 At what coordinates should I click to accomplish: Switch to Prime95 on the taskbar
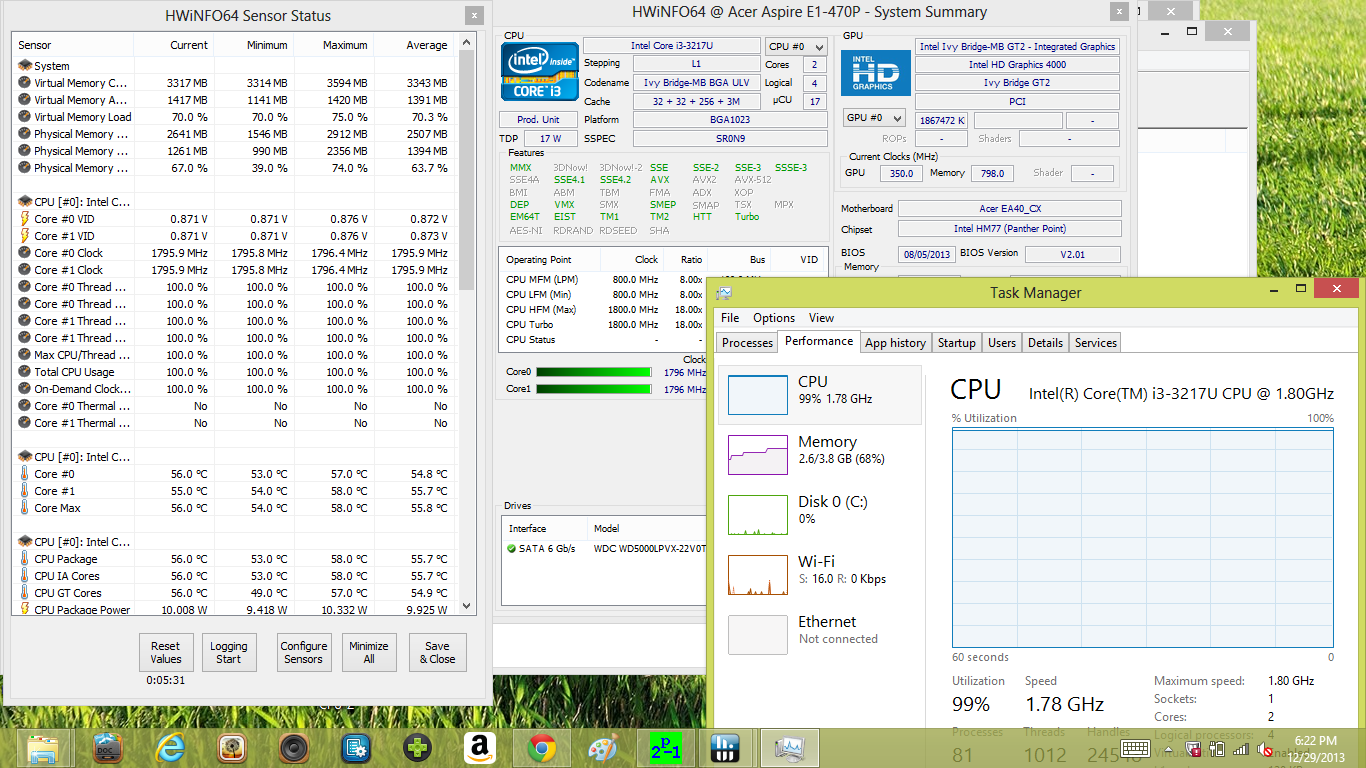666,748
